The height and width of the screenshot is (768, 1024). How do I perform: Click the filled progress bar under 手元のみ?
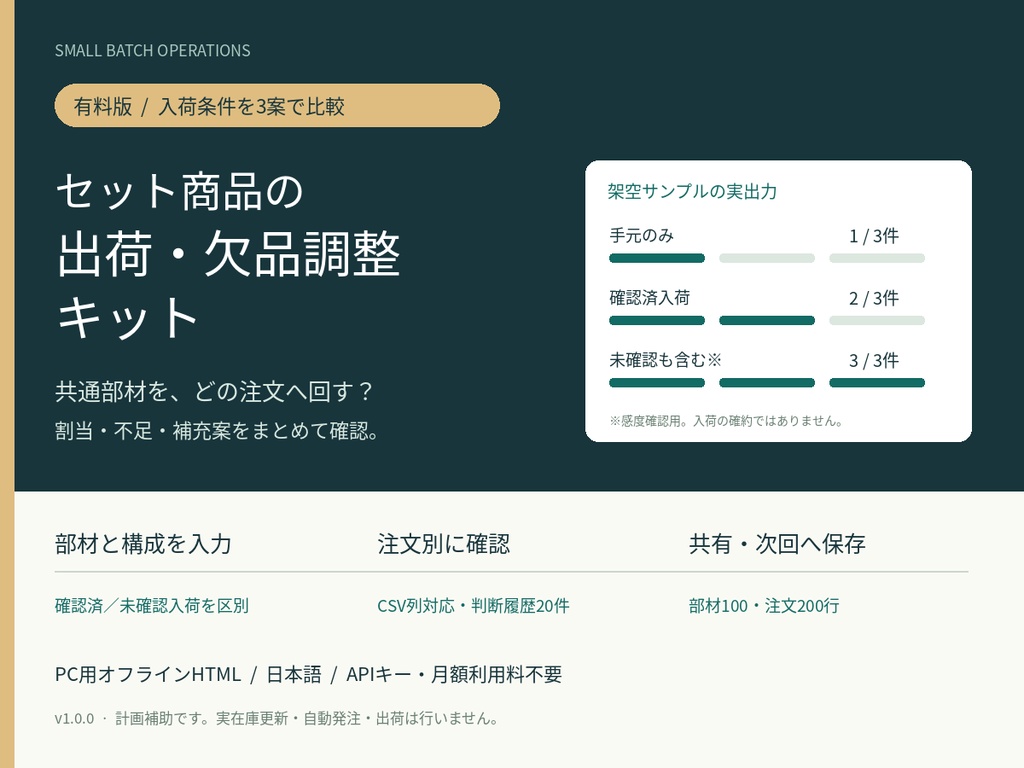(657, 258)
